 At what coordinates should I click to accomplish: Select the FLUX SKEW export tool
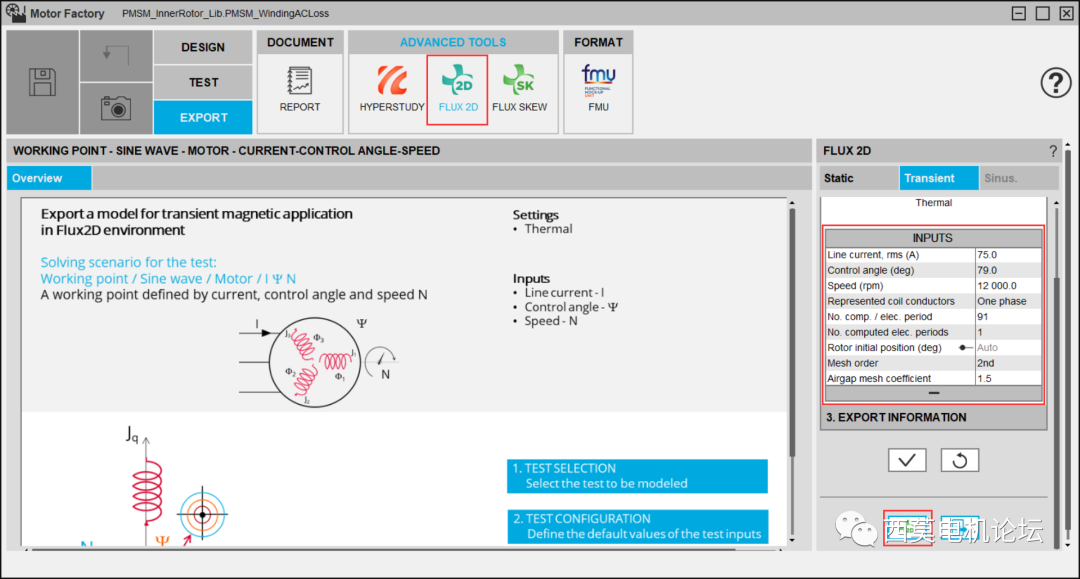pyautogui.click(x=519, y=90)
